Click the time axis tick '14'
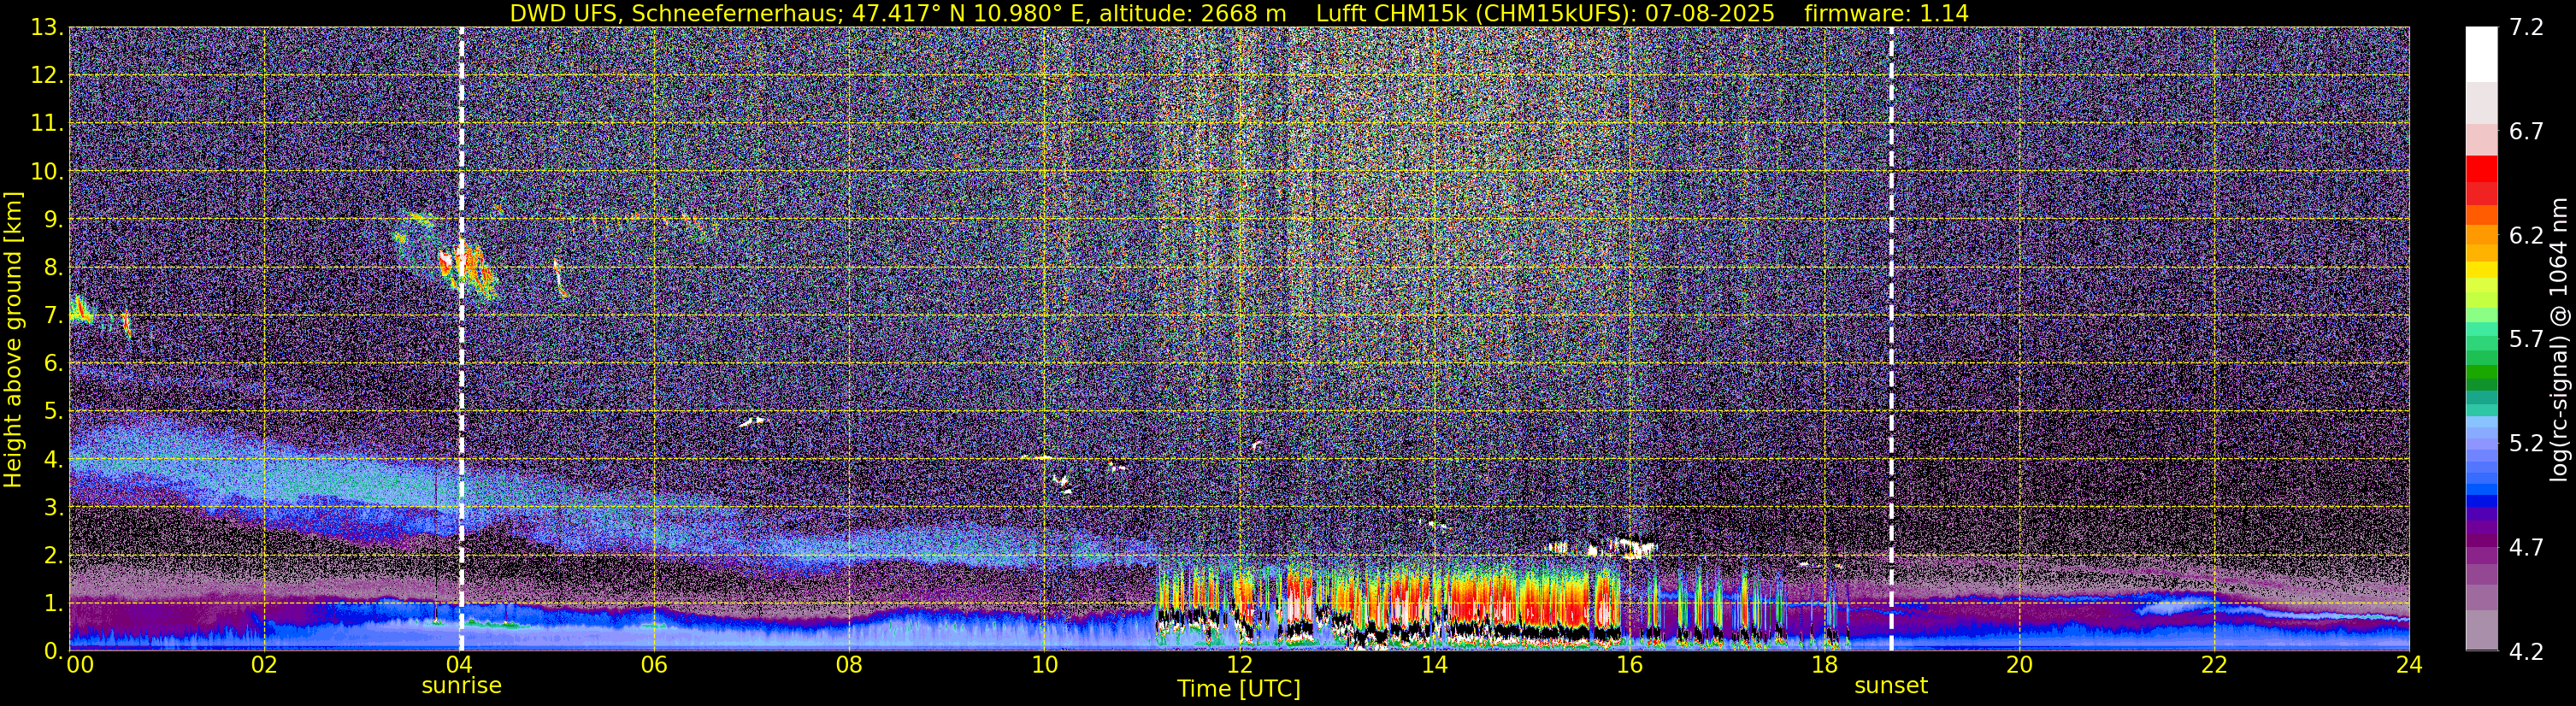Viewport: 2576px width, 706px height. click(1434, 664)
